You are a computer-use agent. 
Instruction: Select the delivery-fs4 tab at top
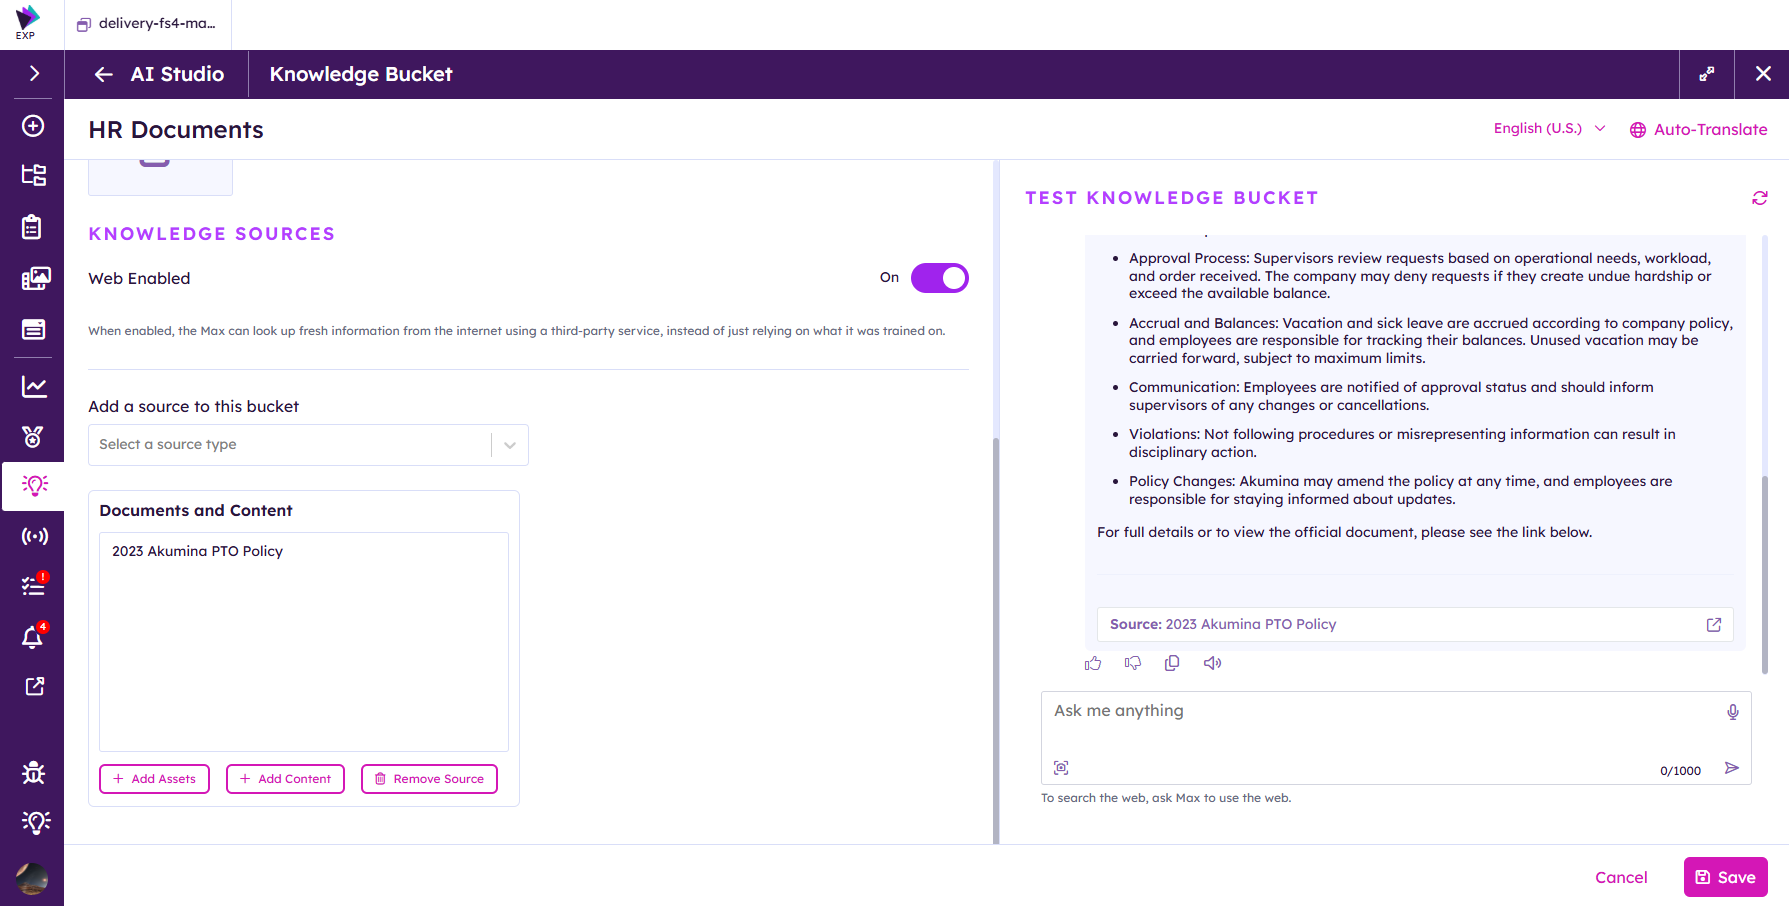click(147, 24)
